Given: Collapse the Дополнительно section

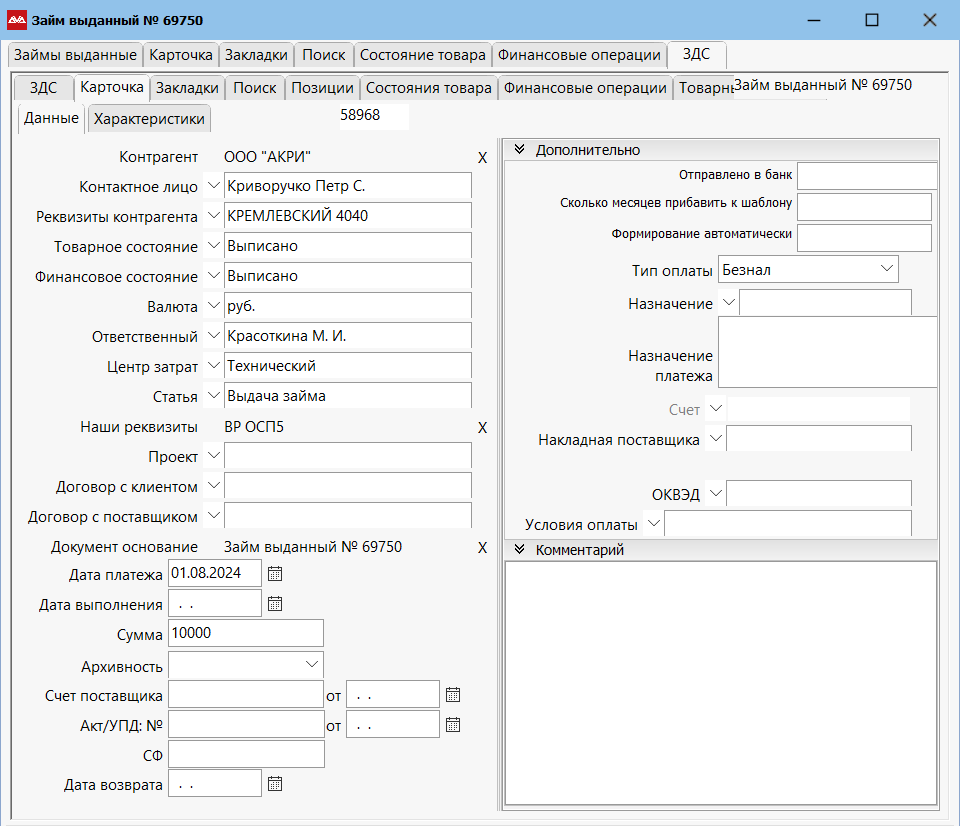Looking at the screenshot, I should 519,149.
